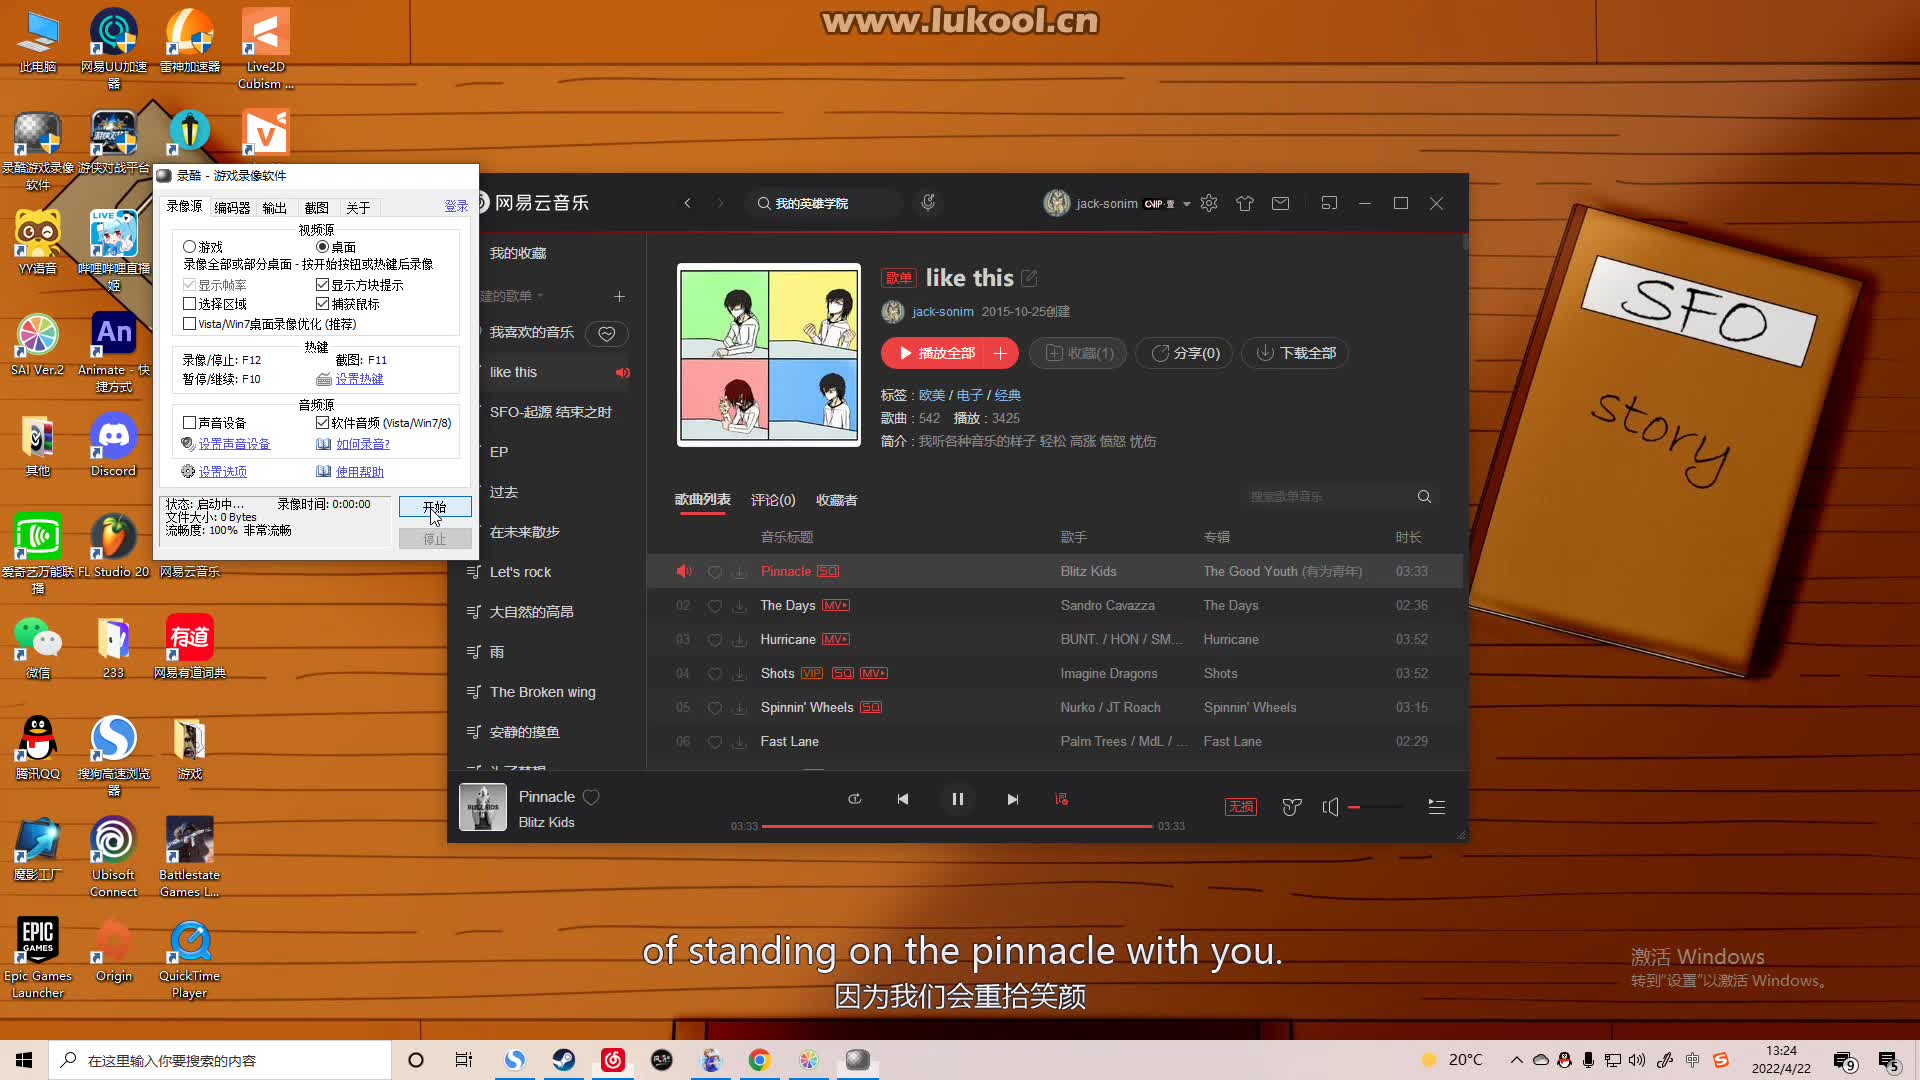1920x1080 pixels.
Task: Like current track Pinnacle in player bar
Action: coord(591,797)
